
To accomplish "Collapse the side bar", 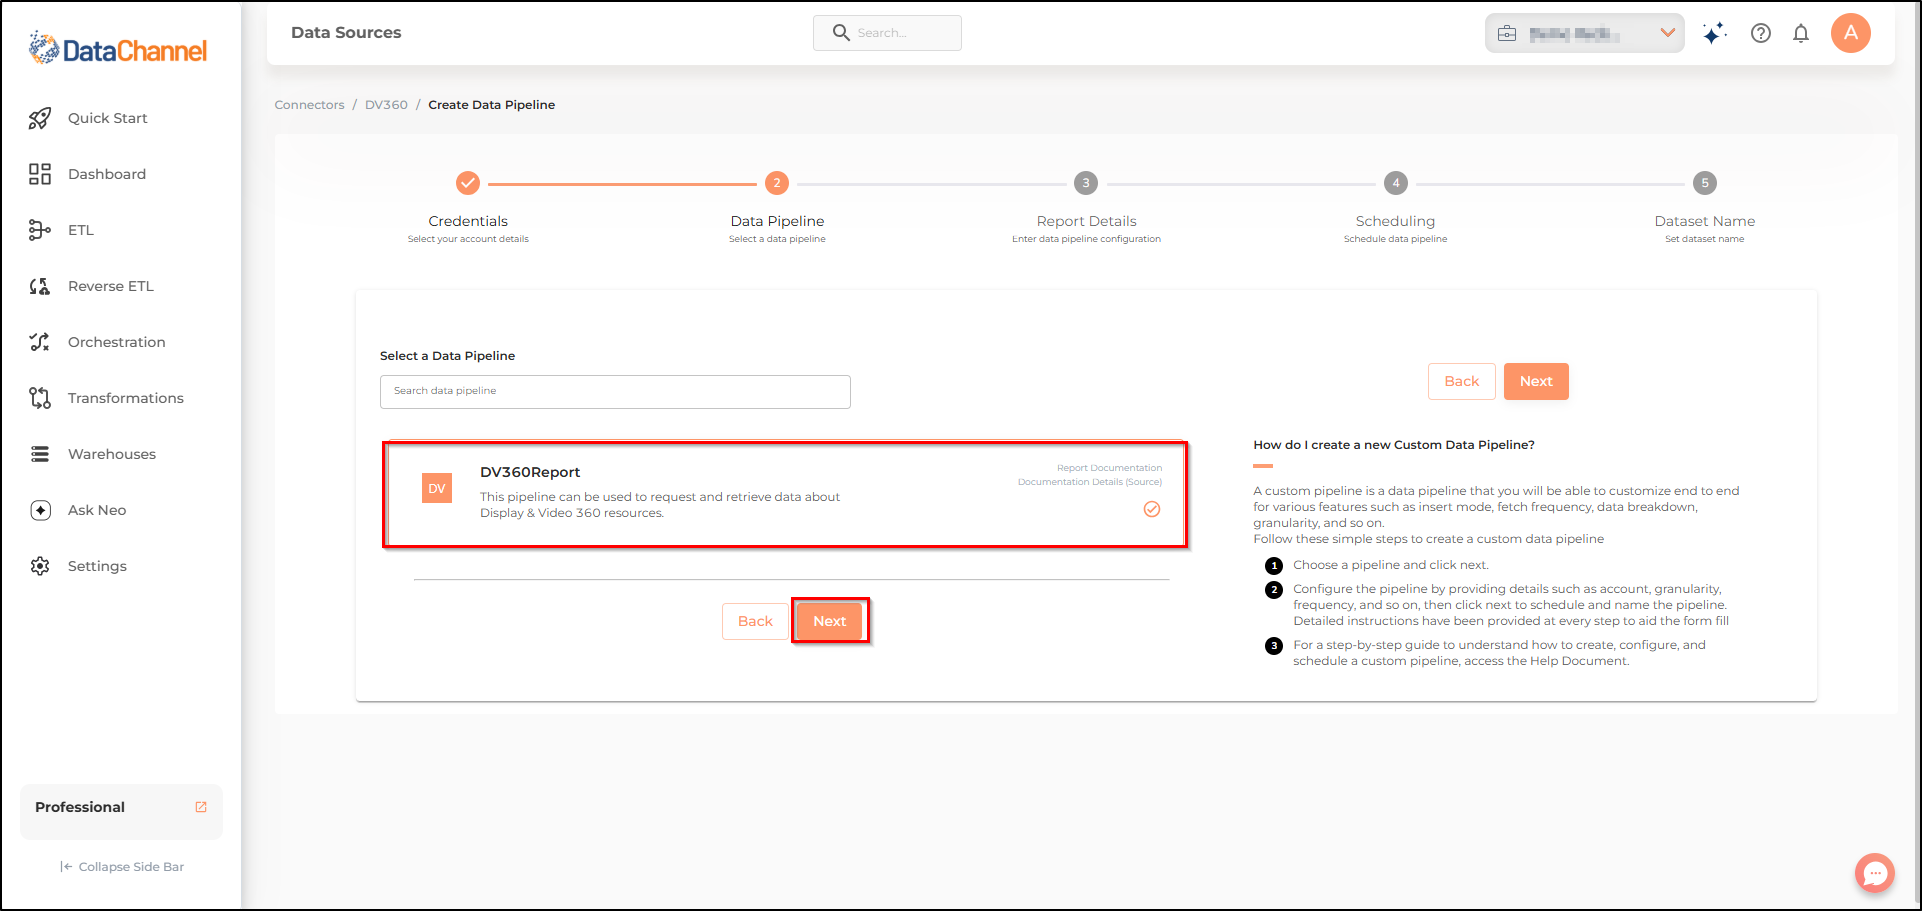I will pos(122,867).
